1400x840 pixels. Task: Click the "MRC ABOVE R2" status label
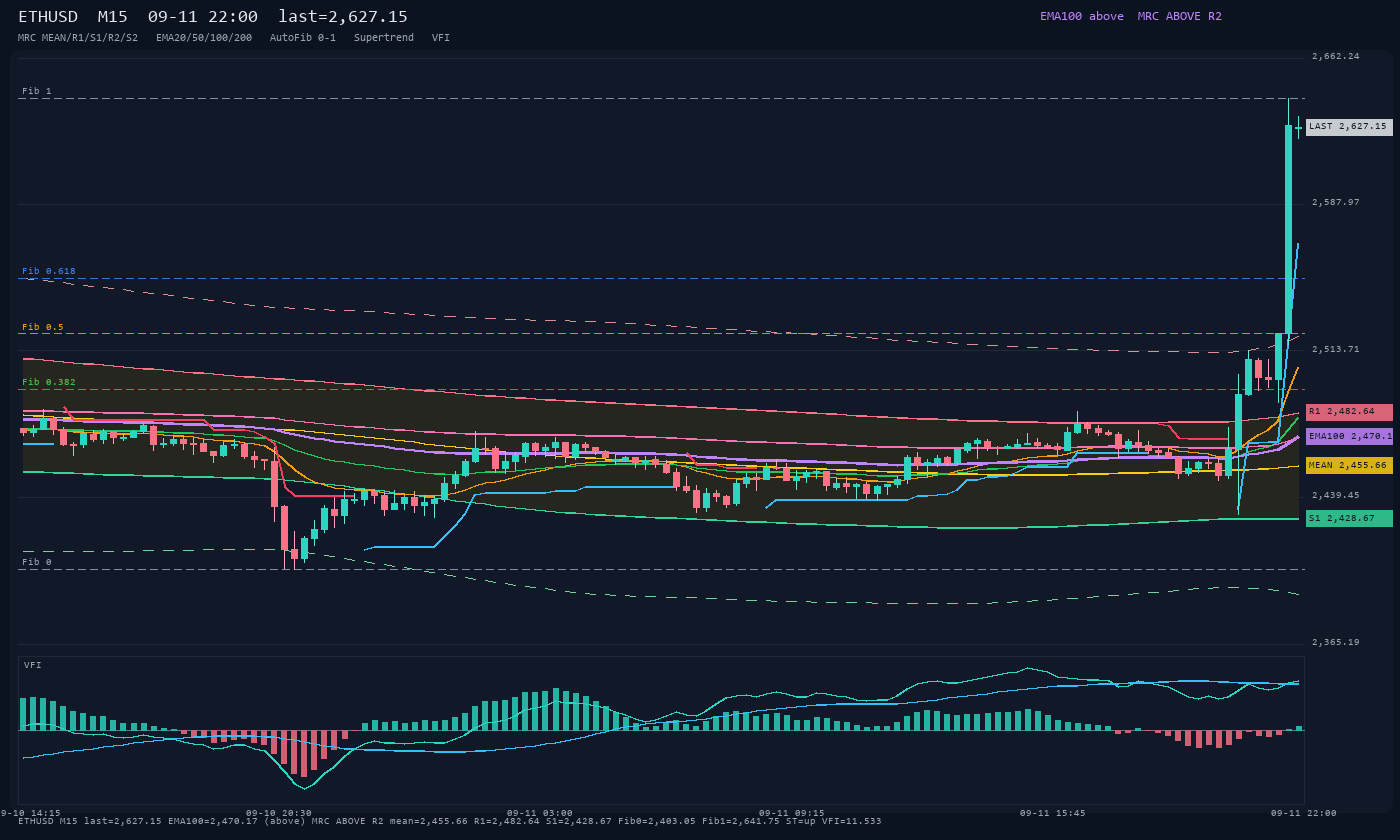[x=1179, y=16]
